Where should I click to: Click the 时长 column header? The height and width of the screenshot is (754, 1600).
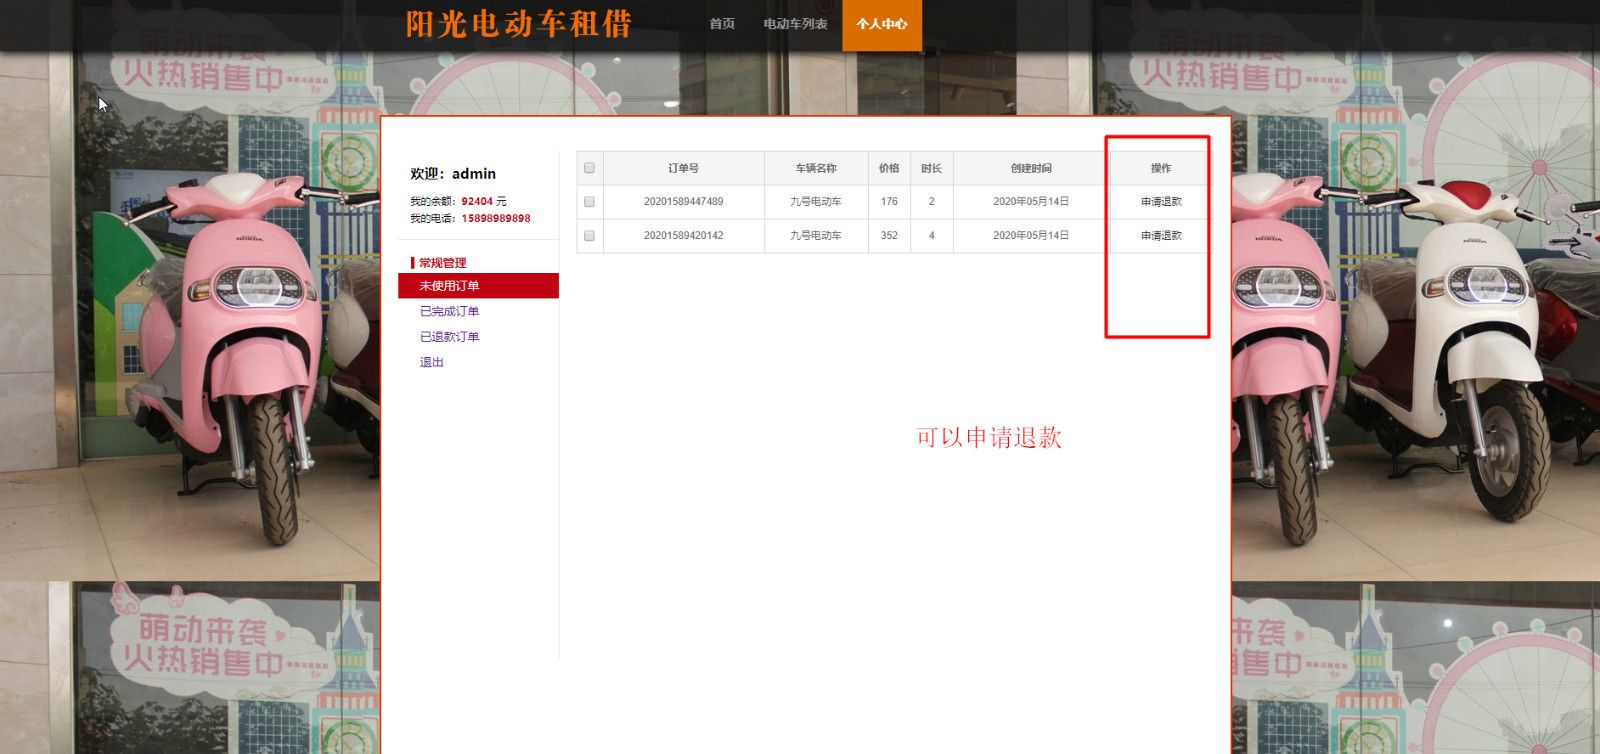pyautogui.click(x=931, y=168)
